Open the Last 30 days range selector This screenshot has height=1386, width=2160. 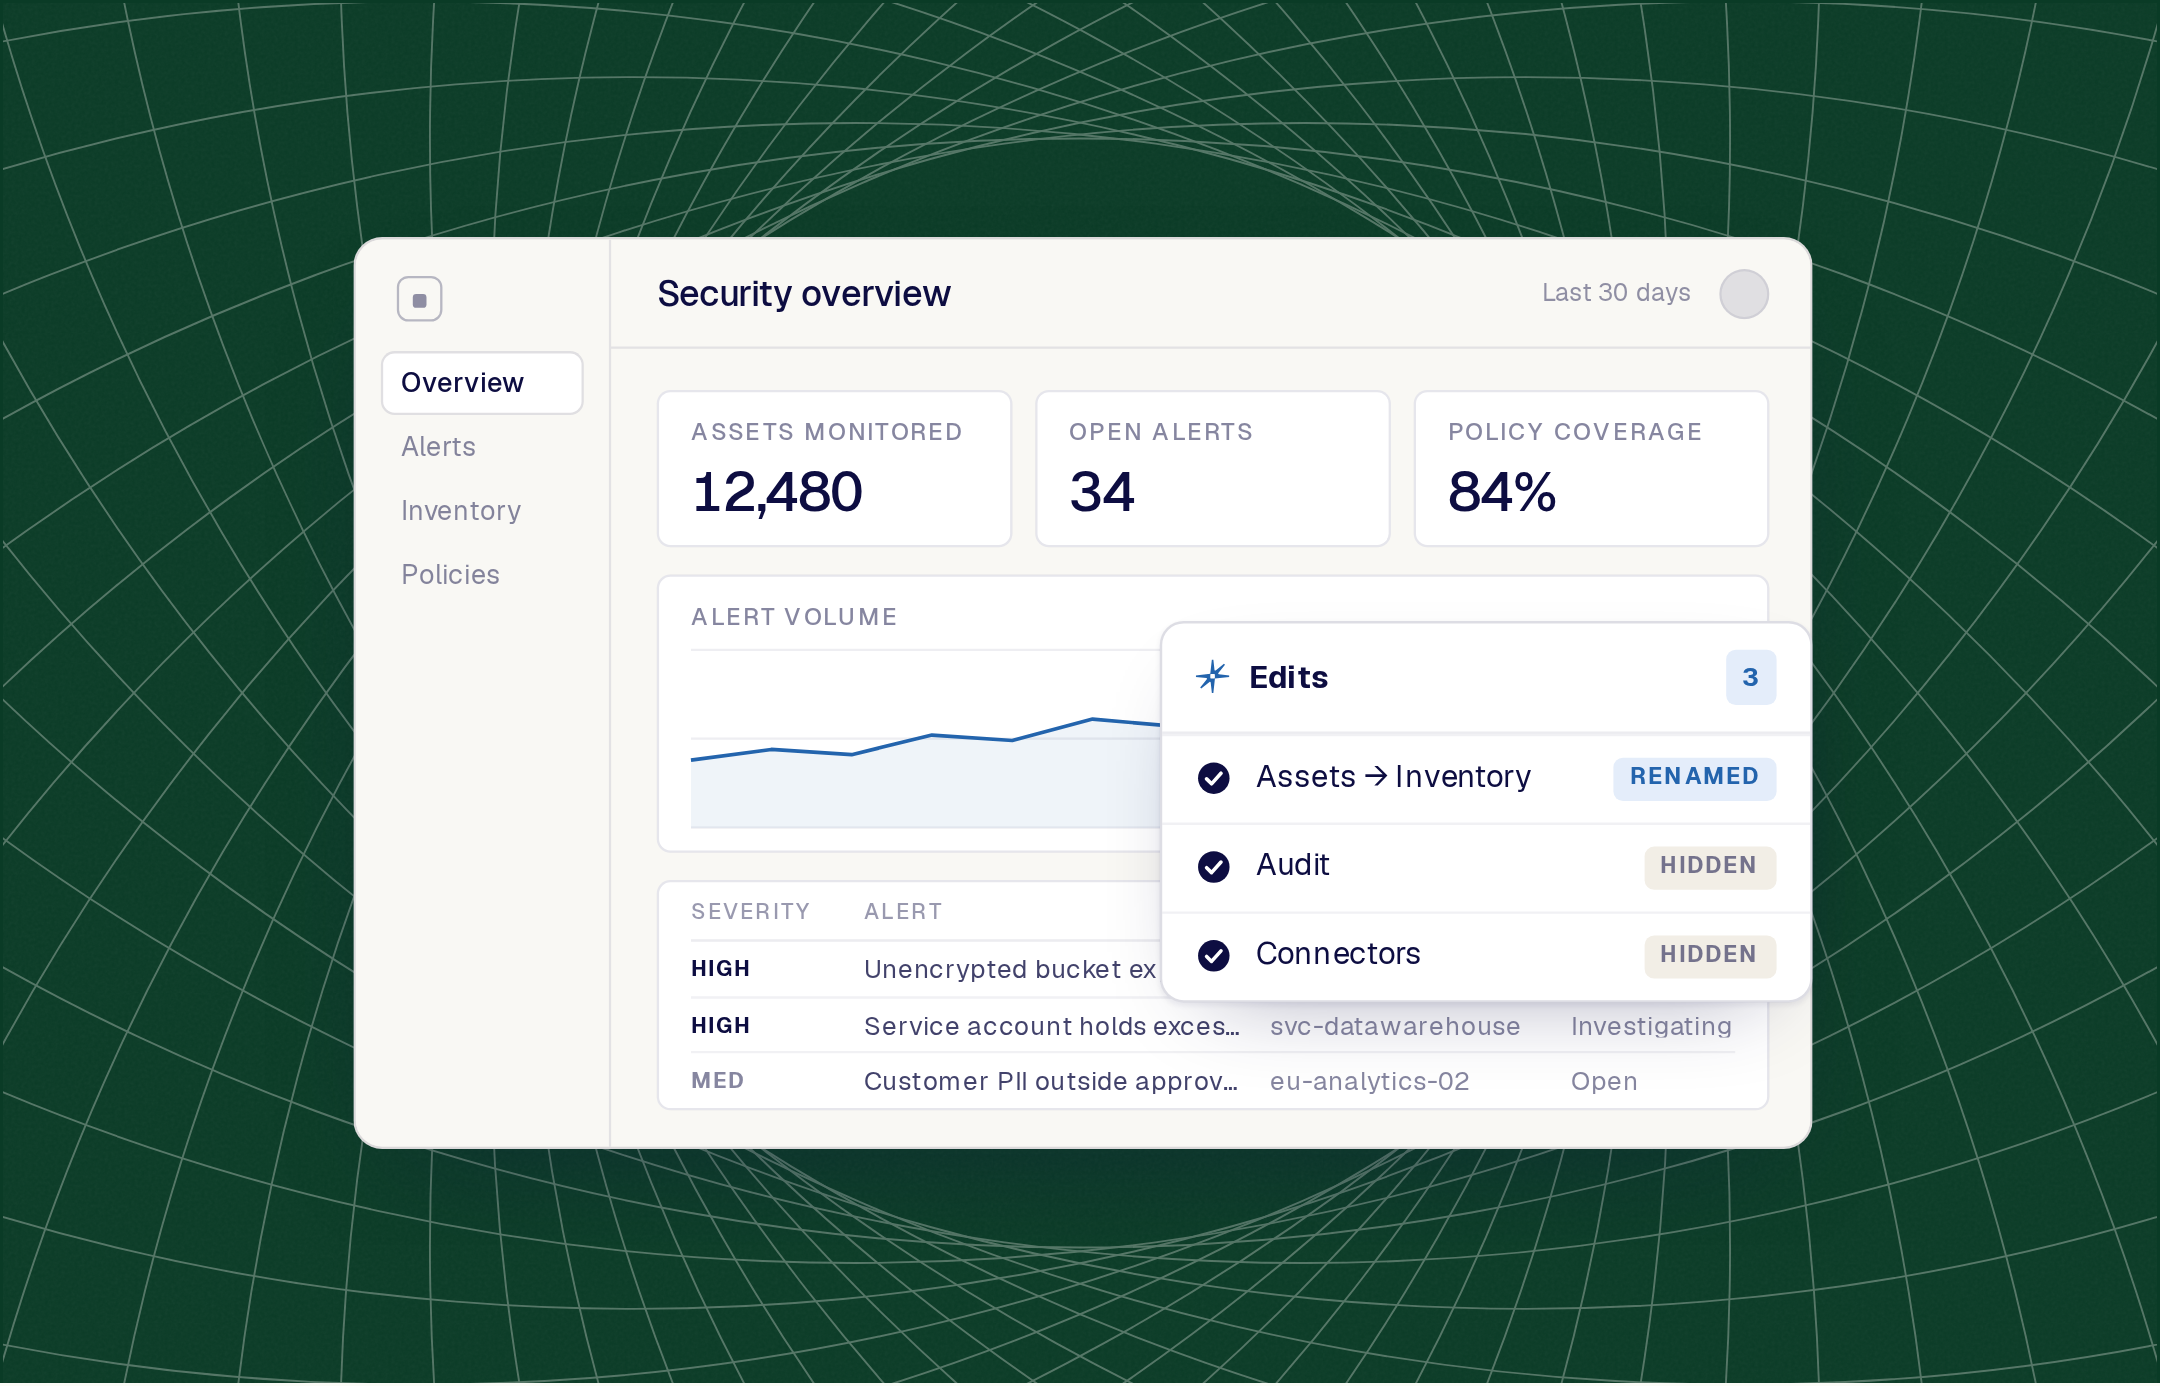[x=1616, y=293]
